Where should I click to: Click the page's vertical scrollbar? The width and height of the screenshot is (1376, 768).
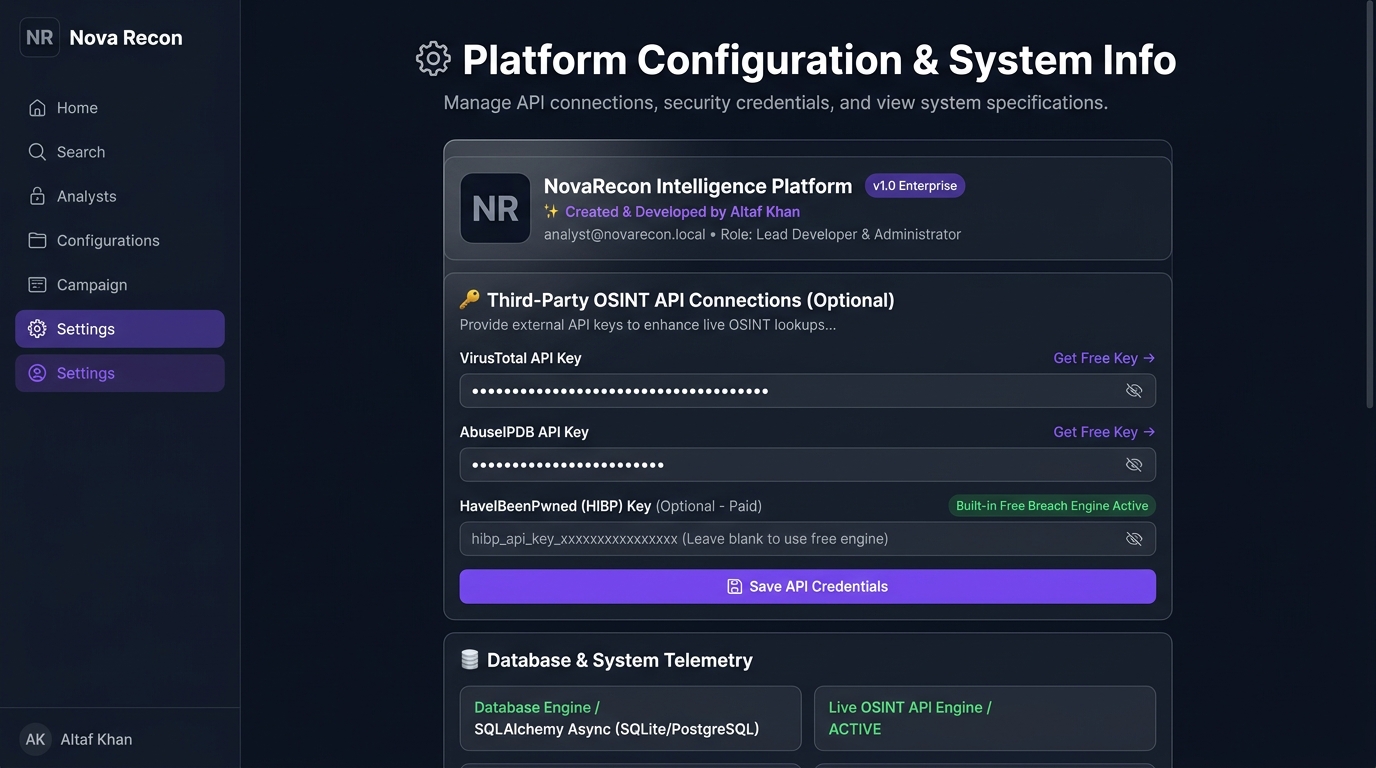1371,204
